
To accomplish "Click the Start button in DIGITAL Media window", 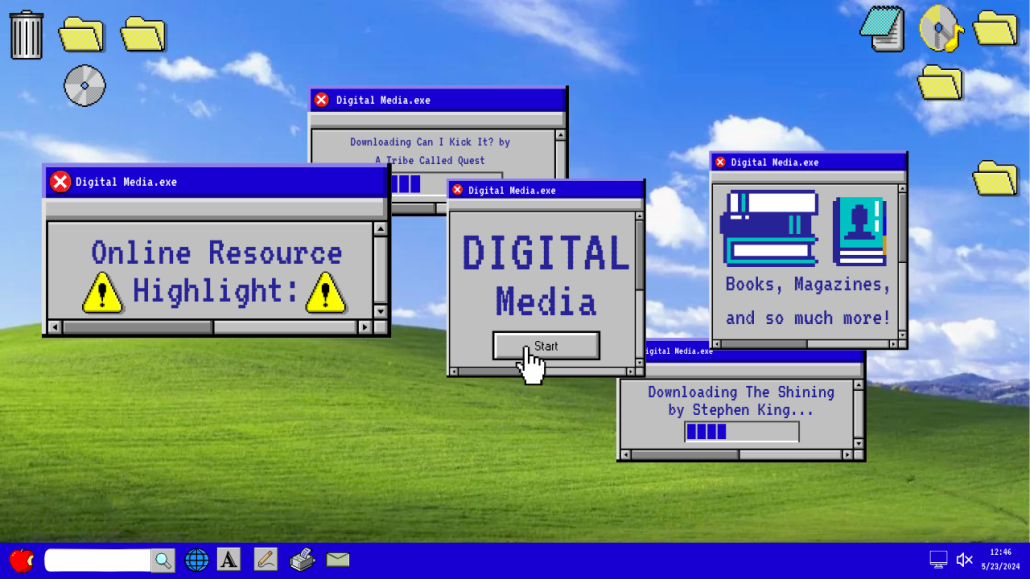I will coord(546,346).
